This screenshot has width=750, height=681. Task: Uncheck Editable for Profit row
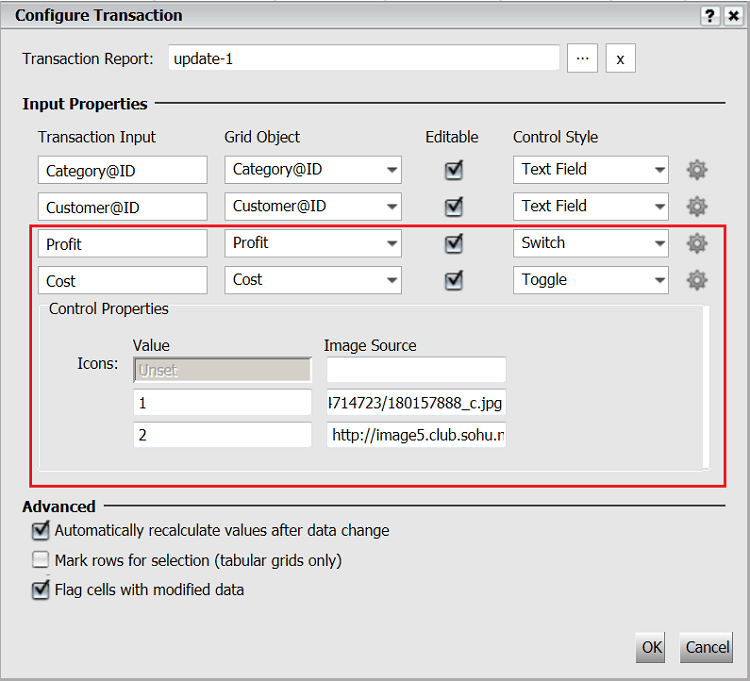pos(453,243)
